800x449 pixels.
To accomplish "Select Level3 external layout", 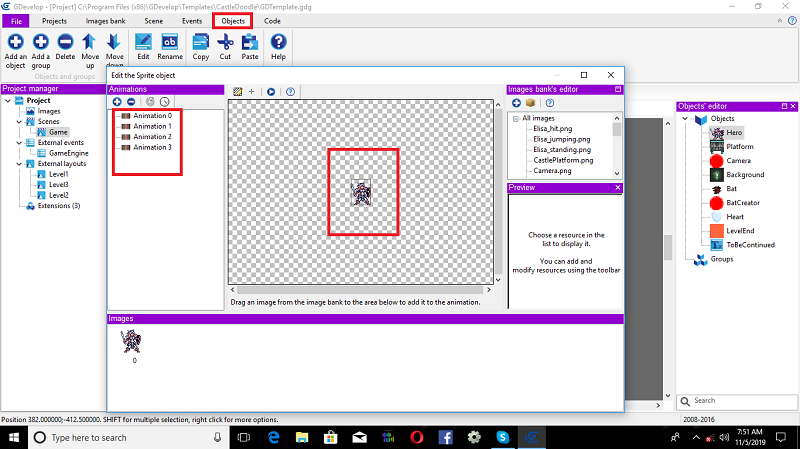I will 59,185.
